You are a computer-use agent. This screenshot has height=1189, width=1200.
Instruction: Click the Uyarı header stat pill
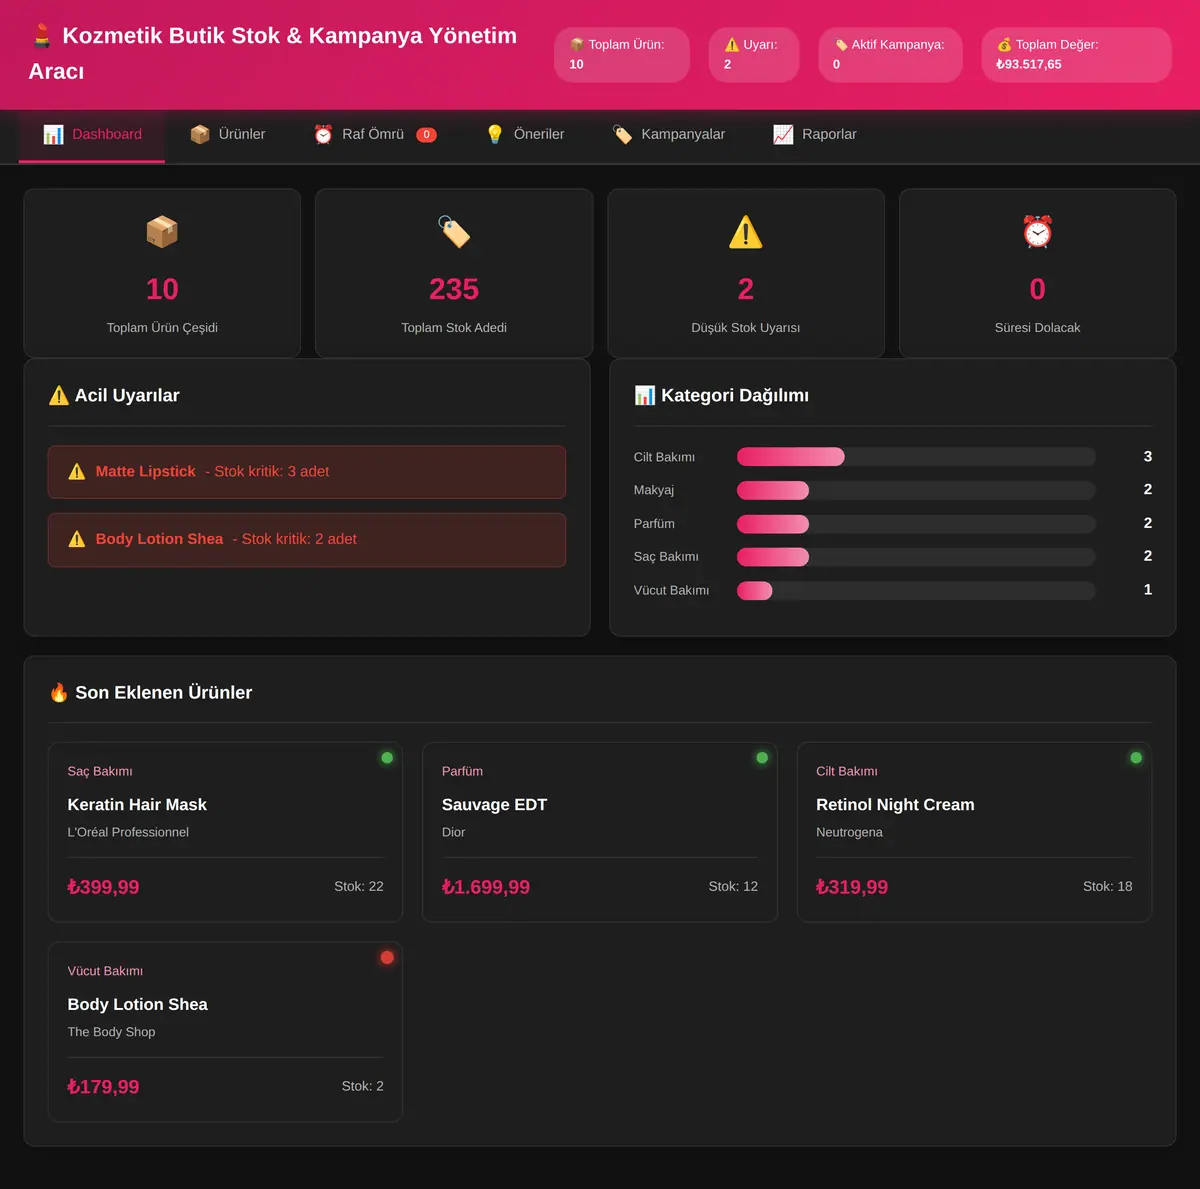754,55
